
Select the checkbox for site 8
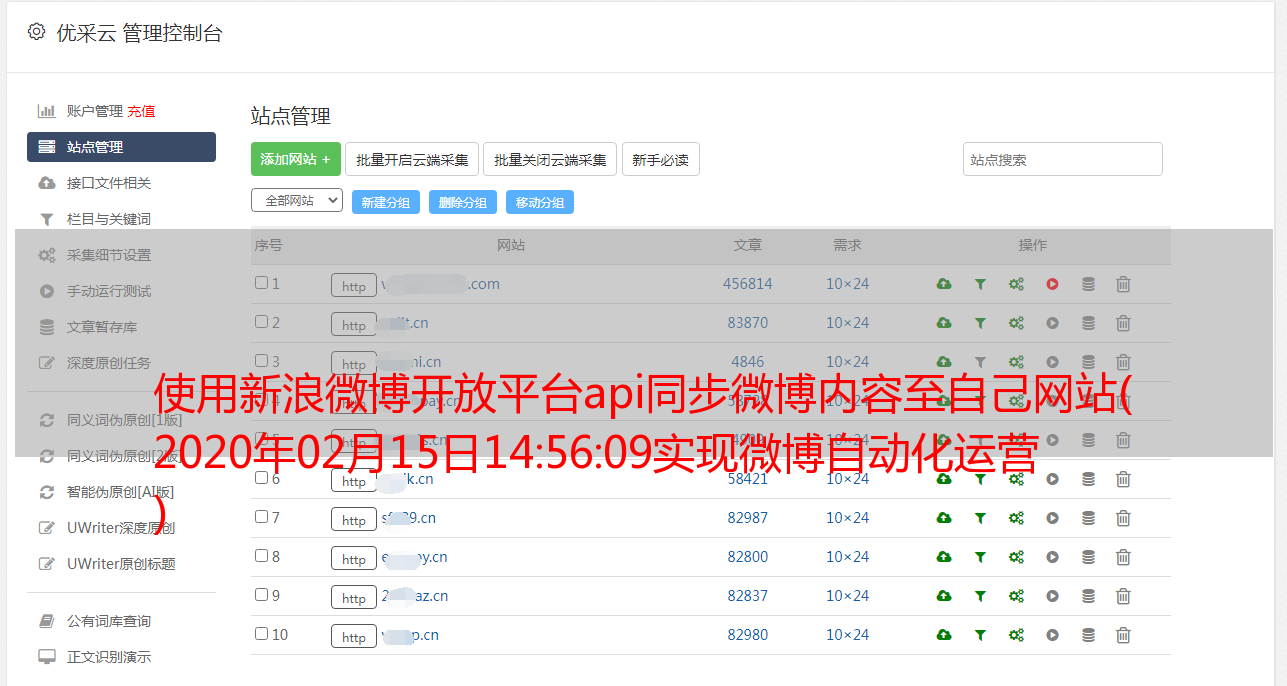point(261,556)
